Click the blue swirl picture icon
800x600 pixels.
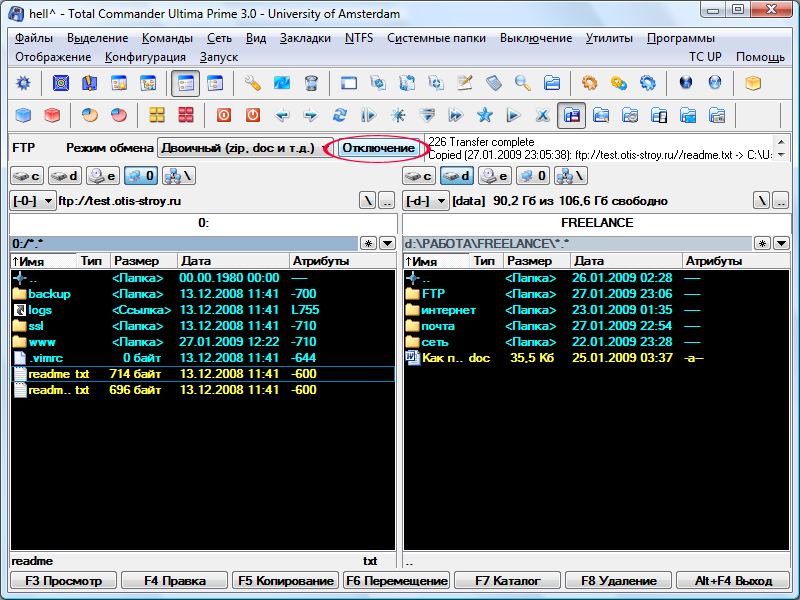click(282, 83)
